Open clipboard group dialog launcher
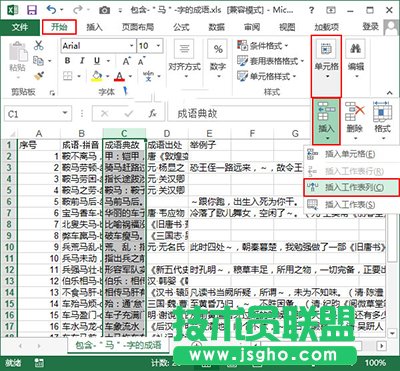400x371 pixels. 52,93
